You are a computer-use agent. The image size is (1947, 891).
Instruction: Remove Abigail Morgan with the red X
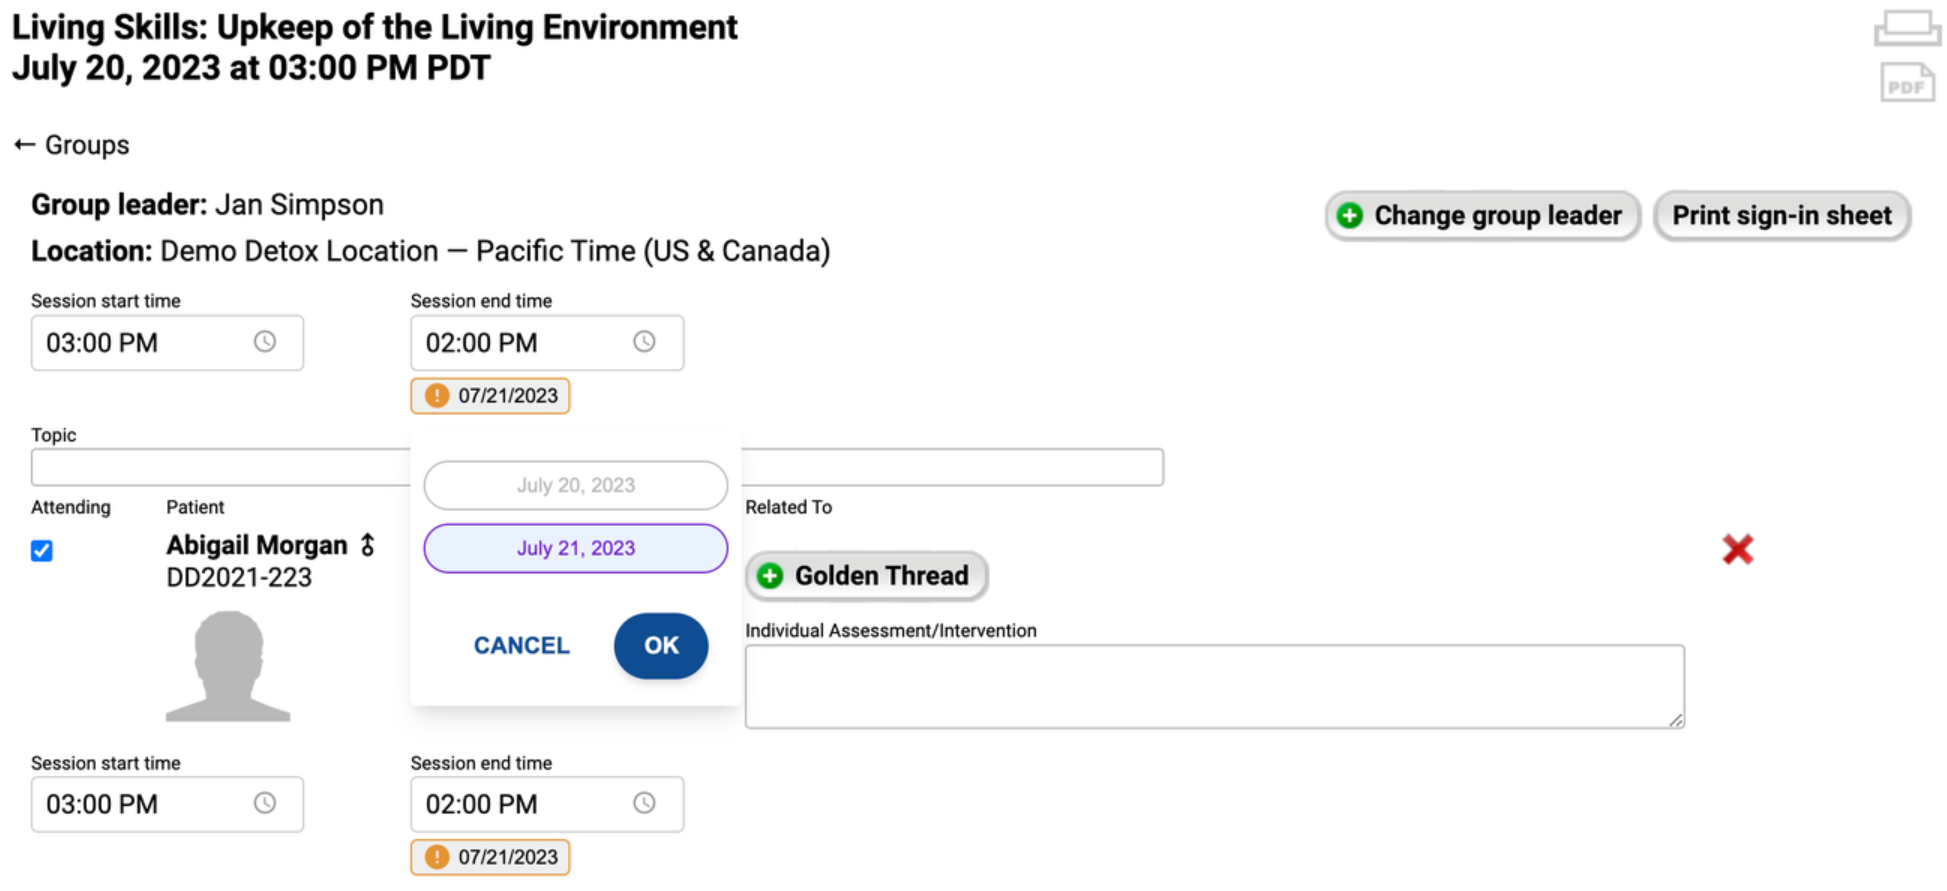click(x=1737, y=549)
